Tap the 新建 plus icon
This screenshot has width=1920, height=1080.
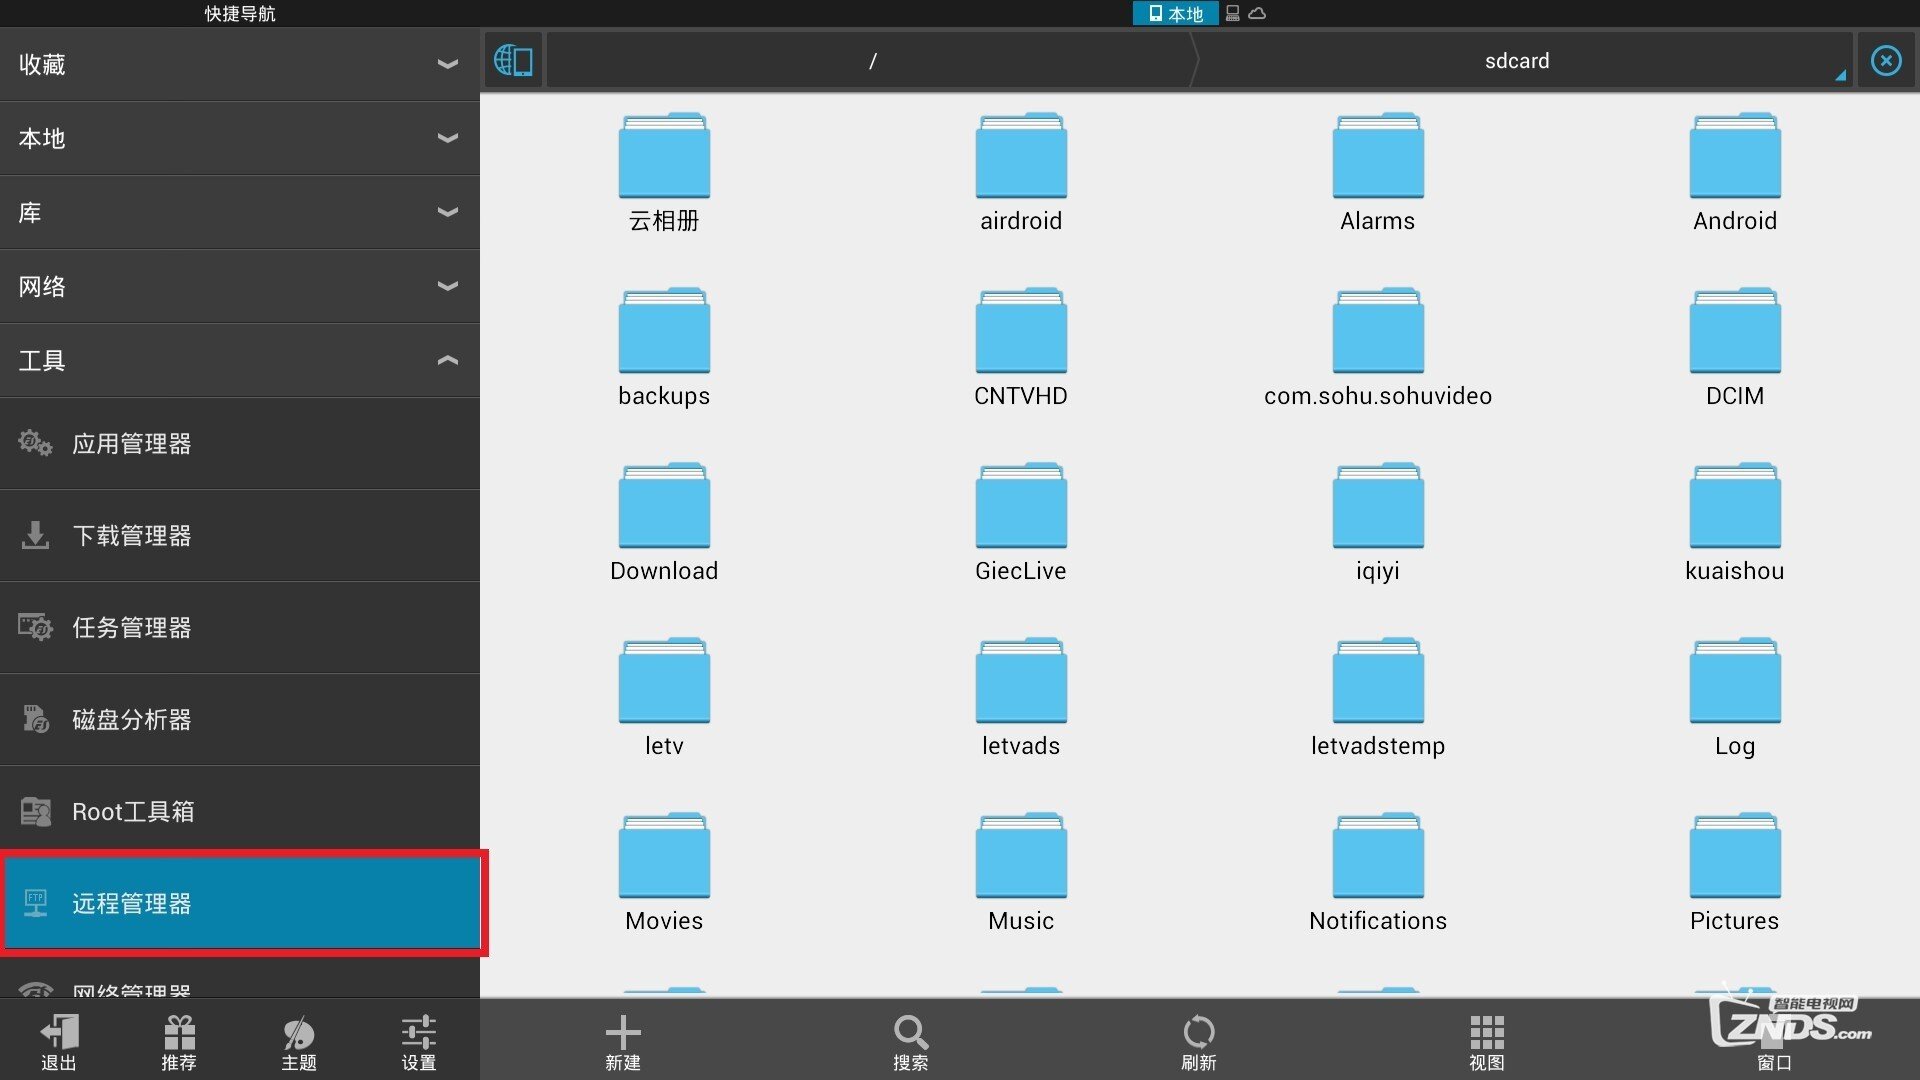(x=623, y=1041)
